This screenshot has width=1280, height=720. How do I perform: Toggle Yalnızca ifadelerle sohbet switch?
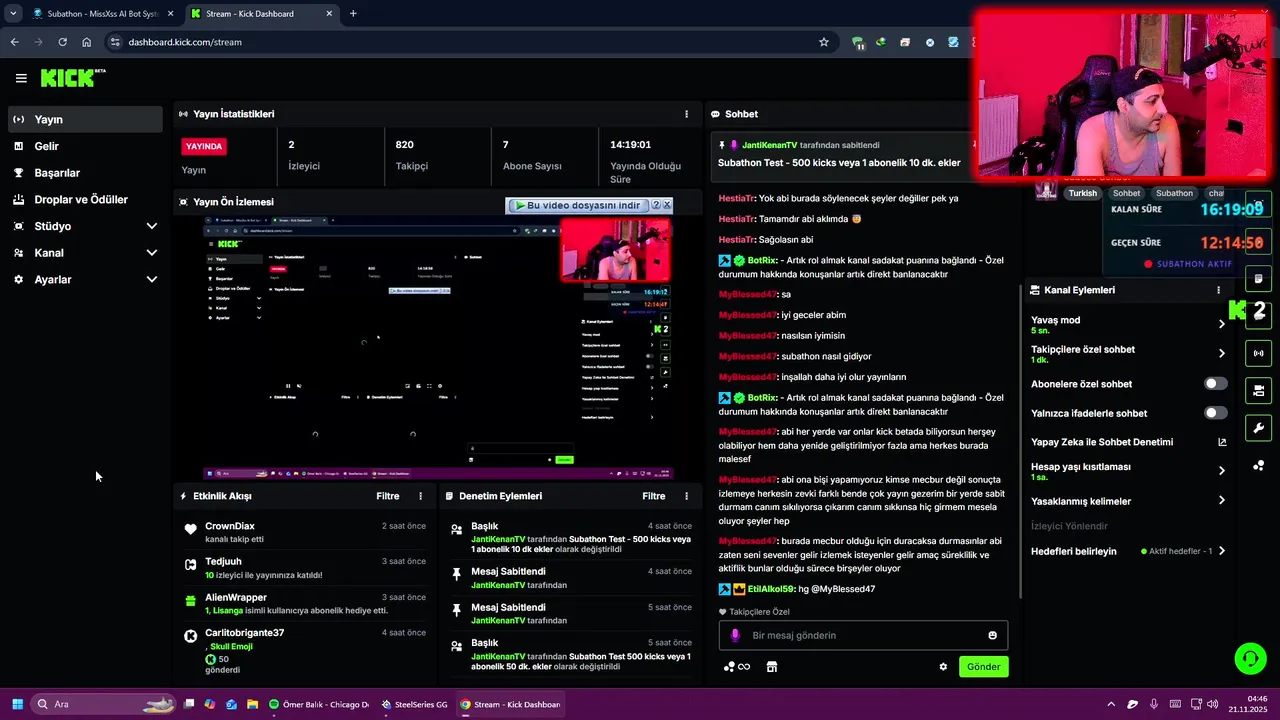pos(1215,413)
